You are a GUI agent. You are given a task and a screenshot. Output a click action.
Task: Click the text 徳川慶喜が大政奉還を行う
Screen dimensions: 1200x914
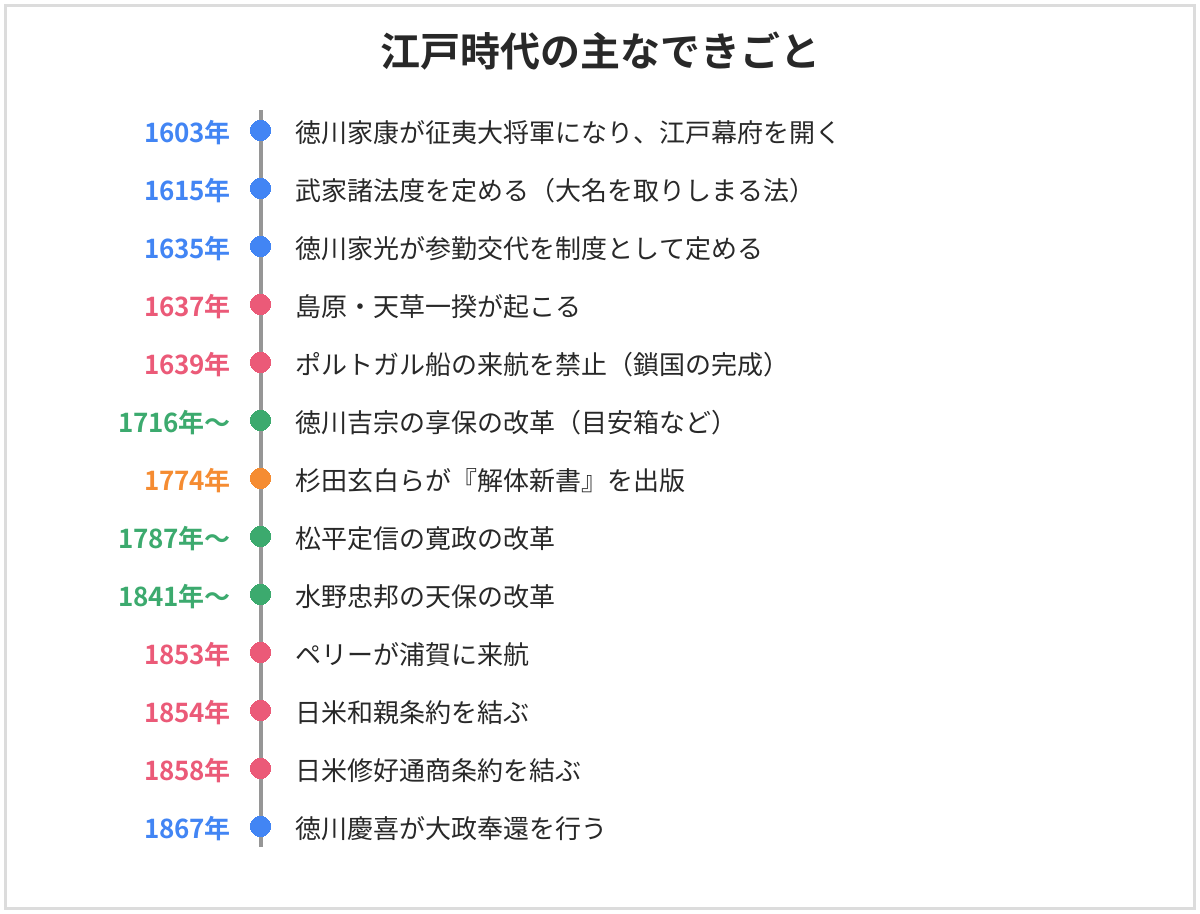pos(451,828)
